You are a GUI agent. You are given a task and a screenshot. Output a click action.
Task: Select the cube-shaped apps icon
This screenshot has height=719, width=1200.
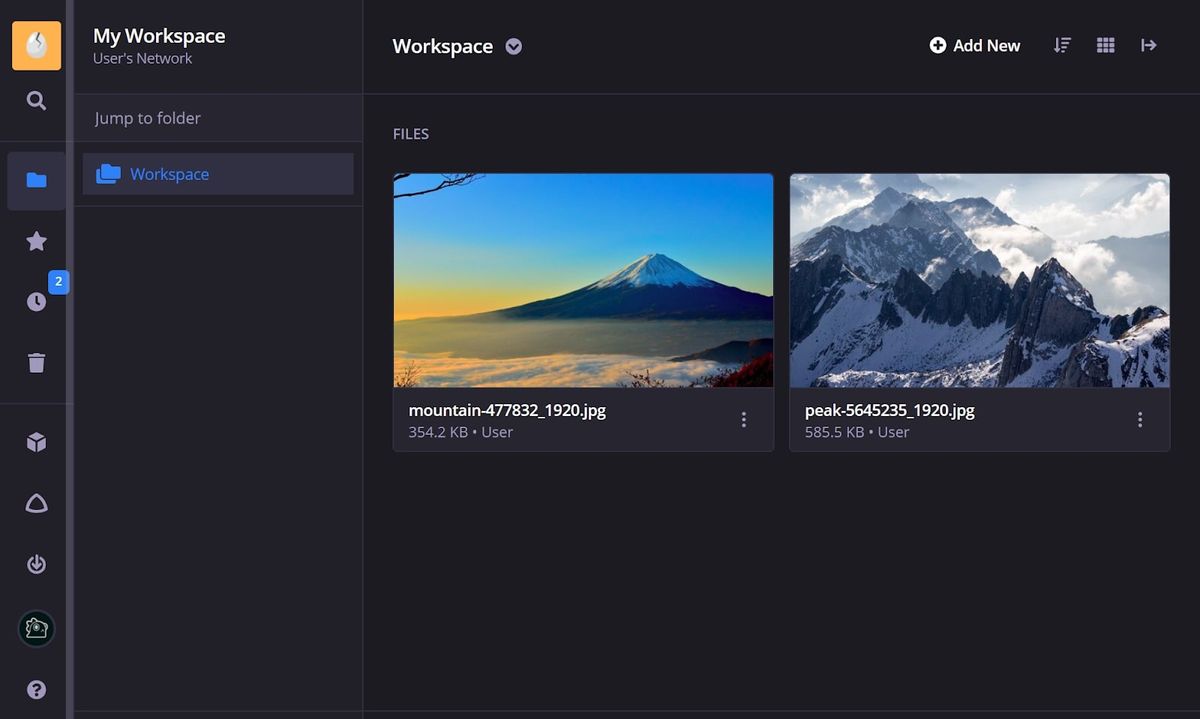click(x=36, y=441)
